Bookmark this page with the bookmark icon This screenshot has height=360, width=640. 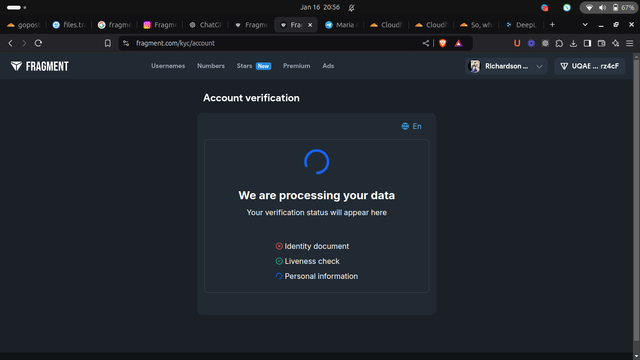[108, 43]
